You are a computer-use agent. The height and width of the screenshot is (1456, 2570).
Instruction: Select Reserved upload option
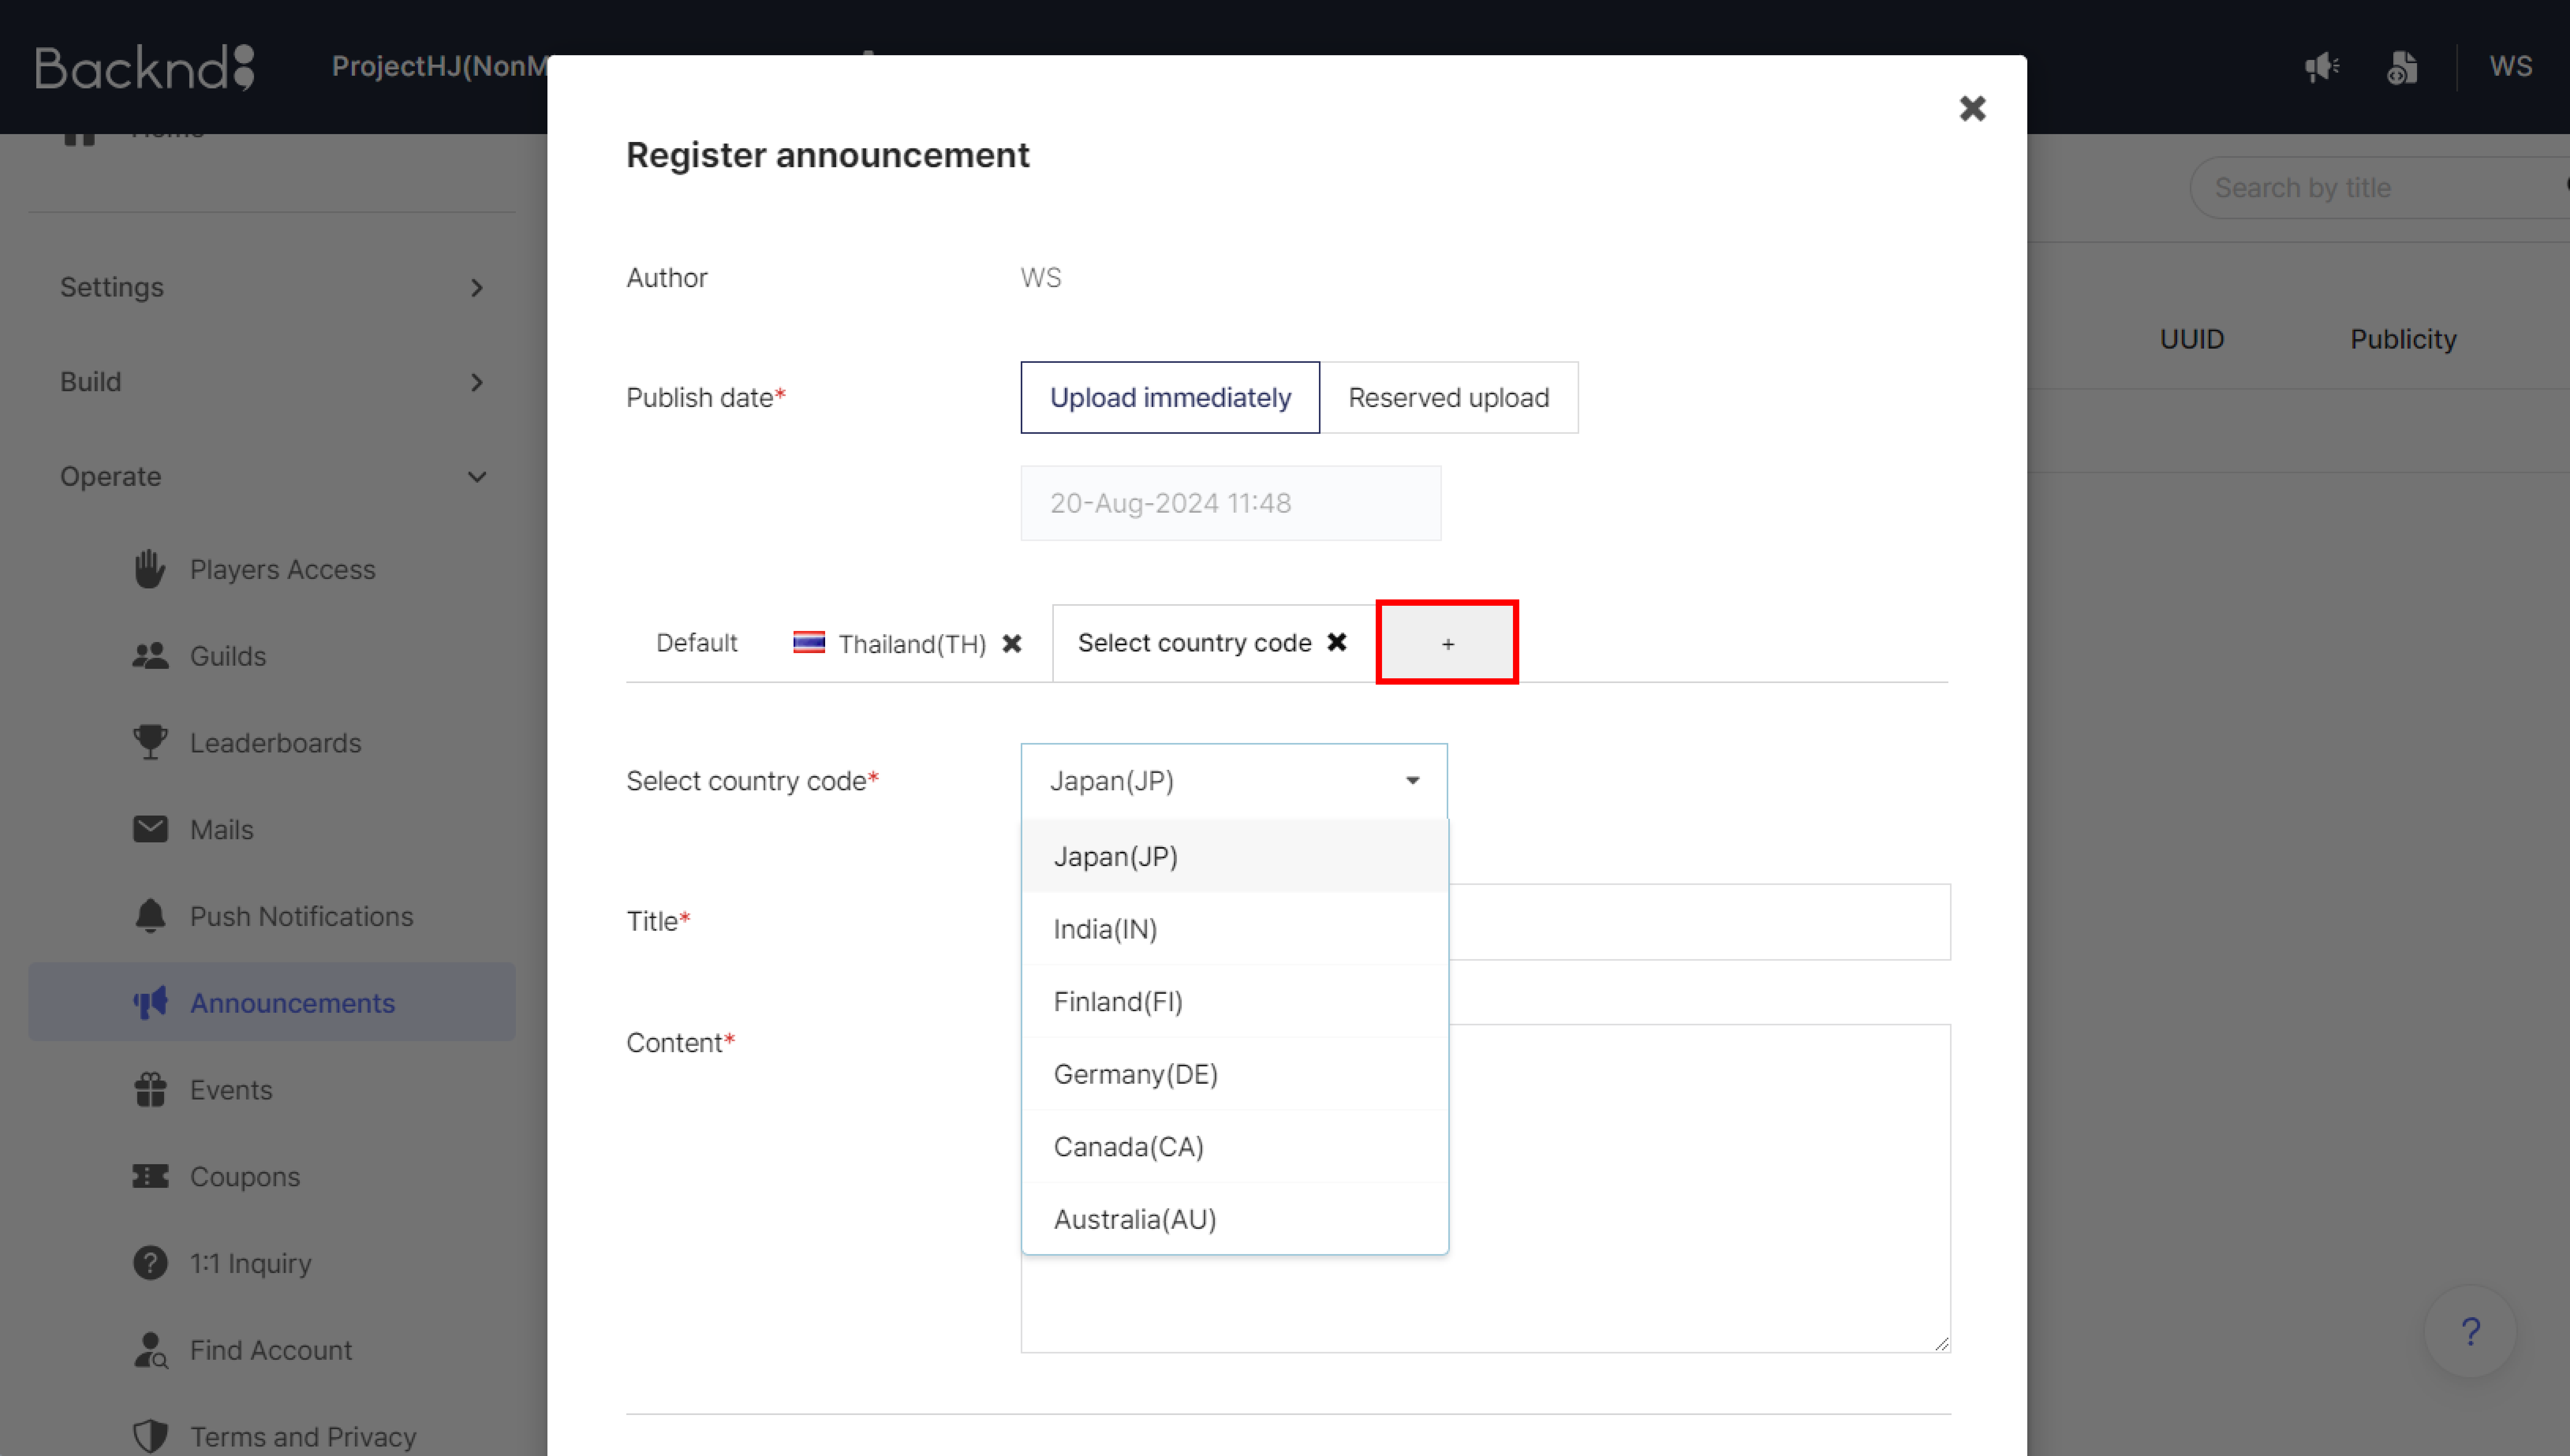coord(1449,397)
